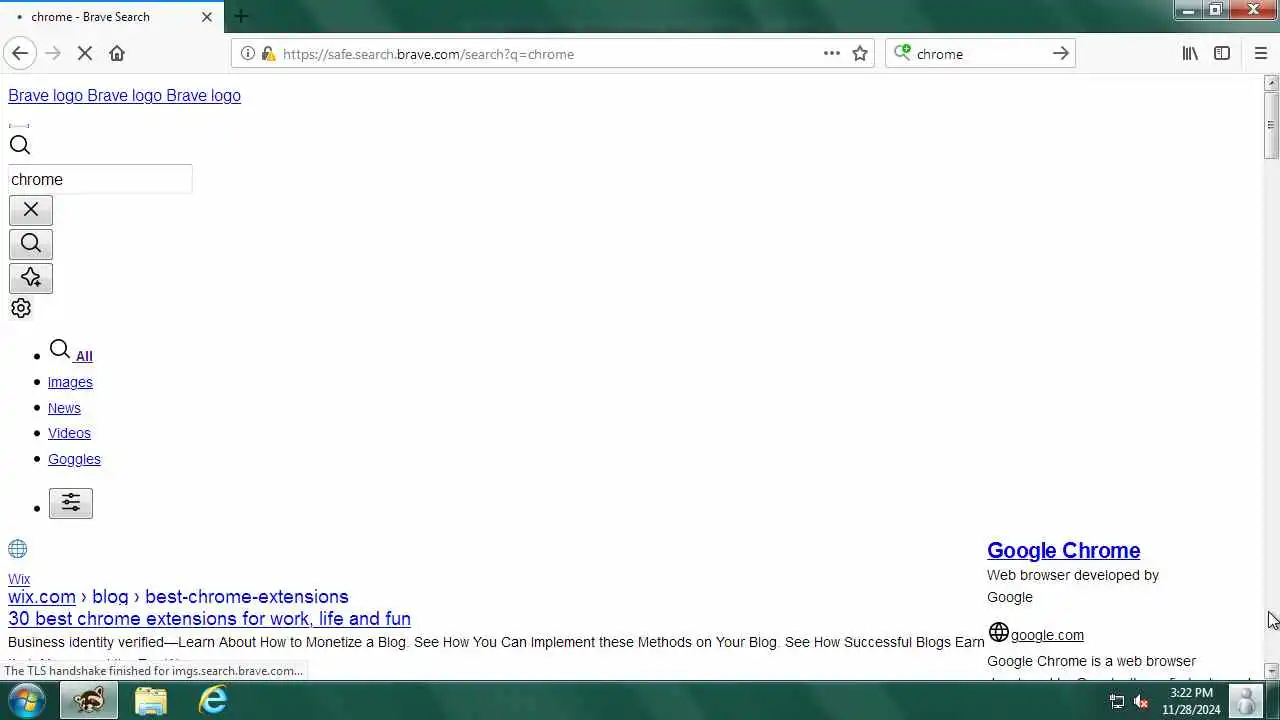This screenshot has height=720, width=1280.
Task: Open the Windows Start button
Action: [27, 700]
